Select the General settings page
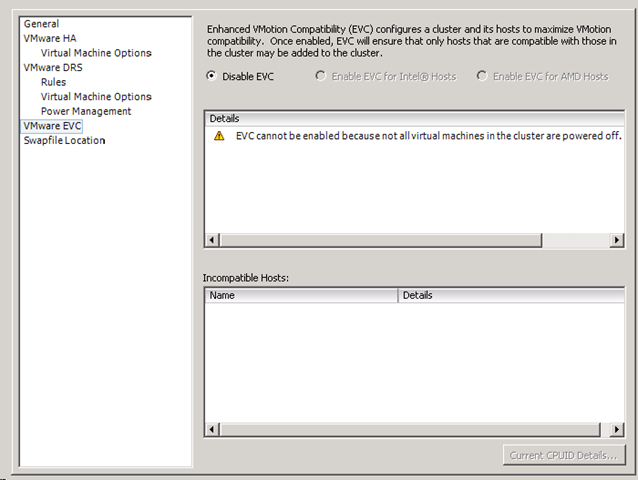 click(x=42, y=24)
